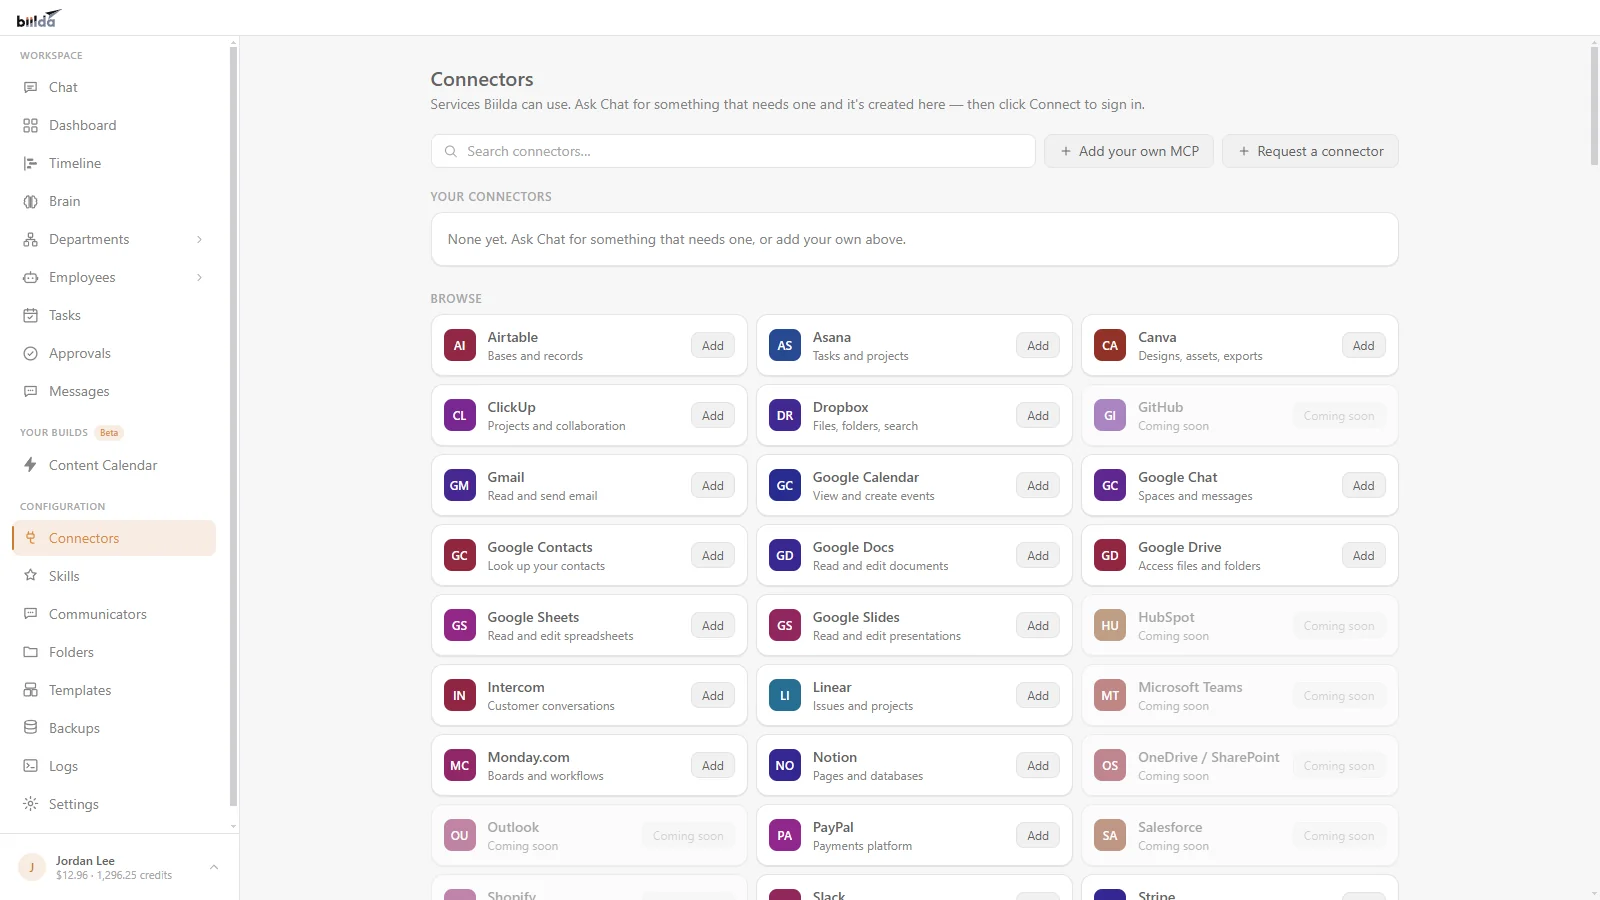Image resolution: width=1600 pixels, height=900 pixels.
Task: Click Add your own MCP button
Action: (x=1129, y=151)
